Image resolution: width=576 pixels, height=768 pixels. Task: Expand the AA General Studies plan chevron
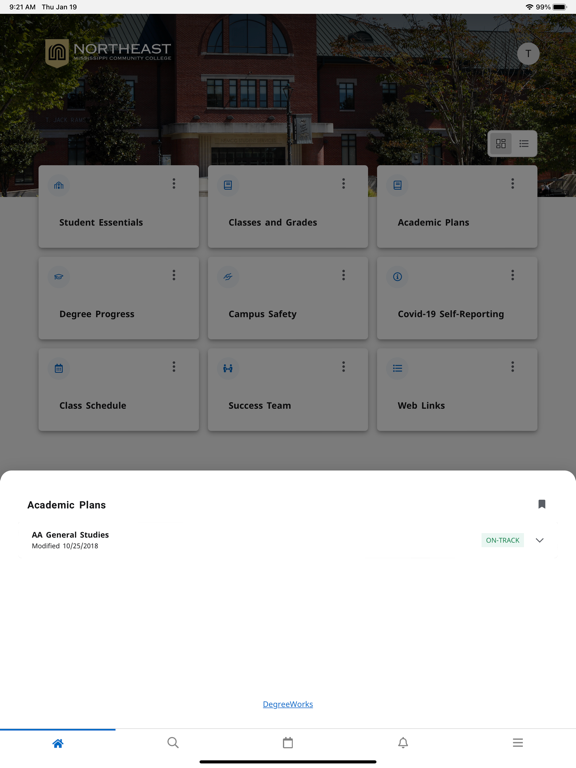tap(539, 540)
